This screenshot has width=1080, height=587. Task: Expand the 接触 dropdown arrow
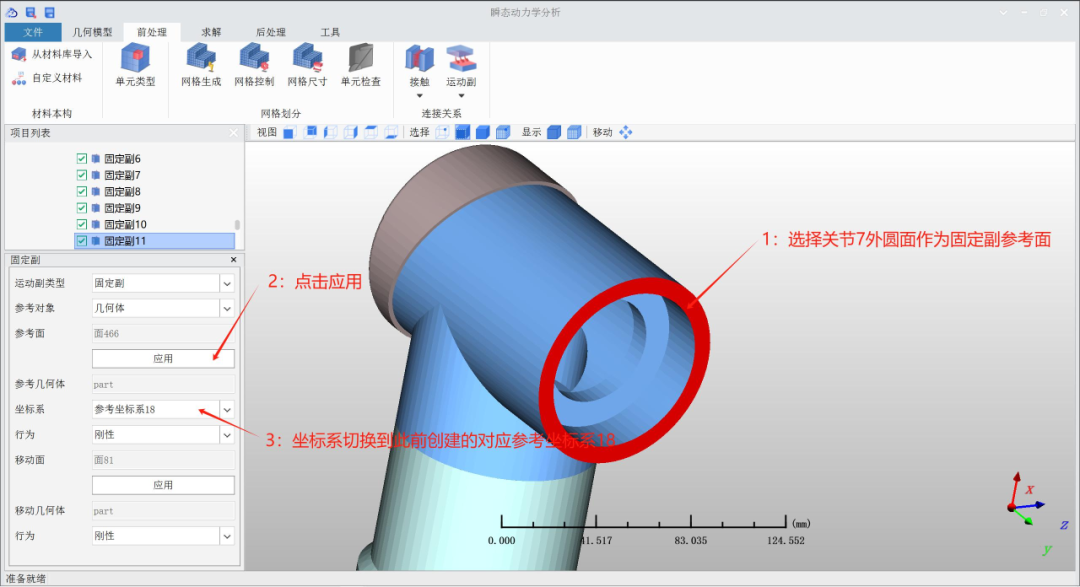coord(419,96)
